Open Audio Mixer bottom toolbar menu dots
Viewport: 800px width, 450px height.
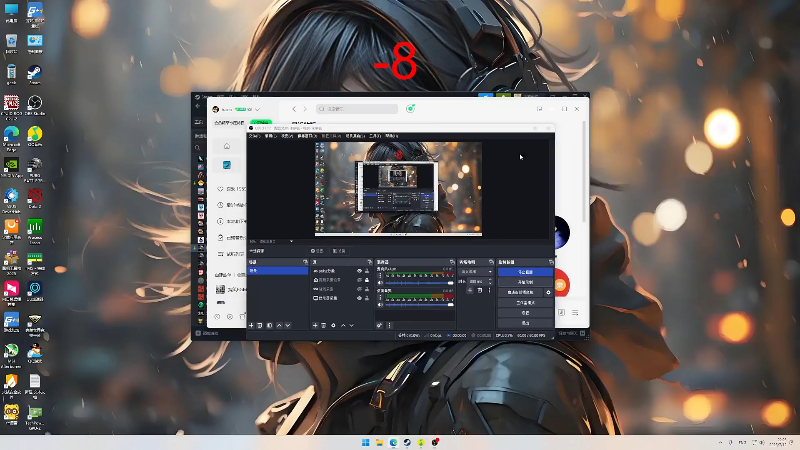tap(389, 325)
